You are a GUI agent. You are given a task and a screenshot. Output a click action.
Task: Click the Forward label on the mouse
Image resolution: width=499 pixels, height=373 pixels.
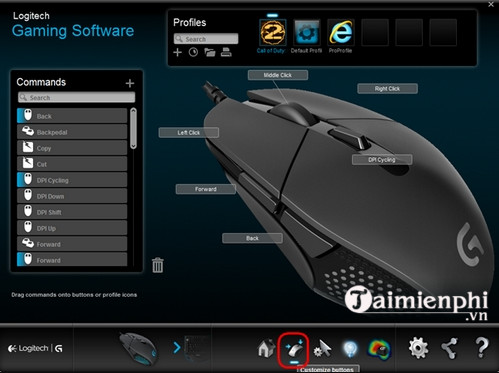pyautogui.click(x=206, y=189)
